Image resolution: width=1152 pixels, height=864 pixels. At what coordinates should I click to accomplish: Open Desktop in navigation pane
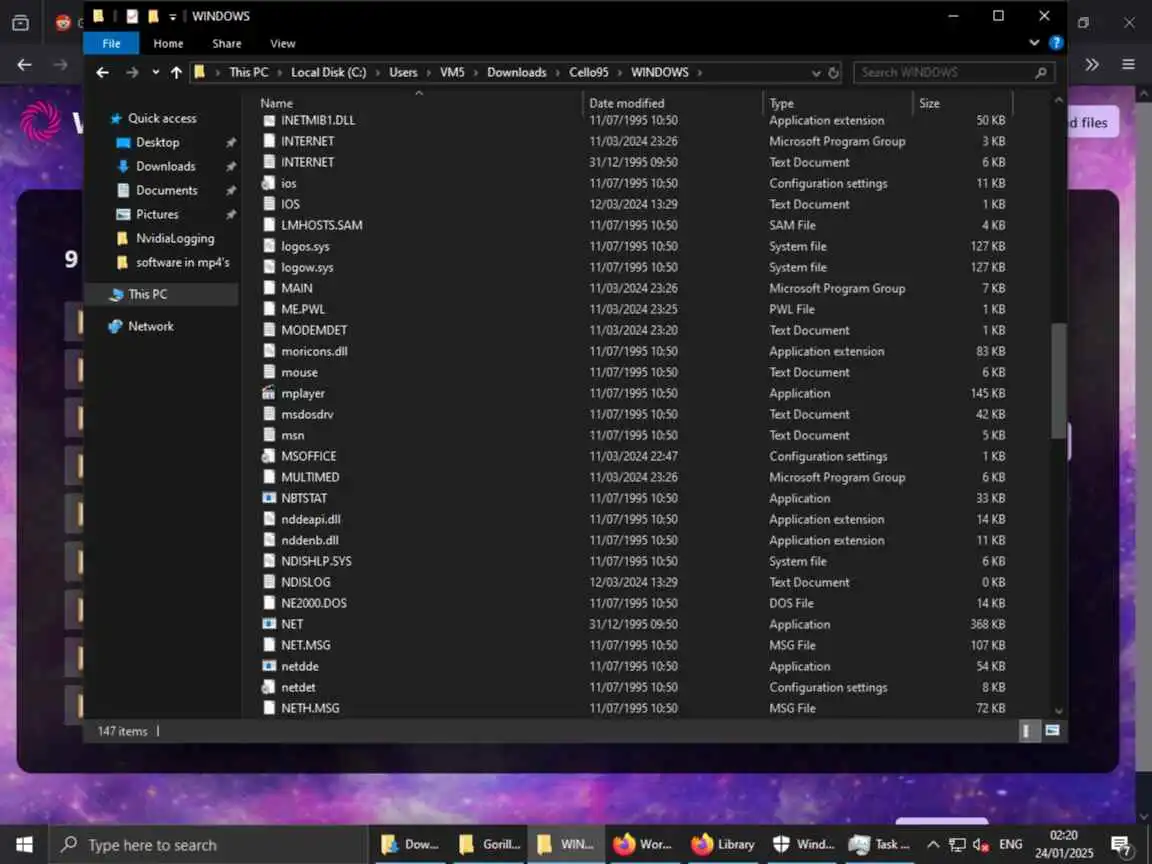[x=157, y=143]
